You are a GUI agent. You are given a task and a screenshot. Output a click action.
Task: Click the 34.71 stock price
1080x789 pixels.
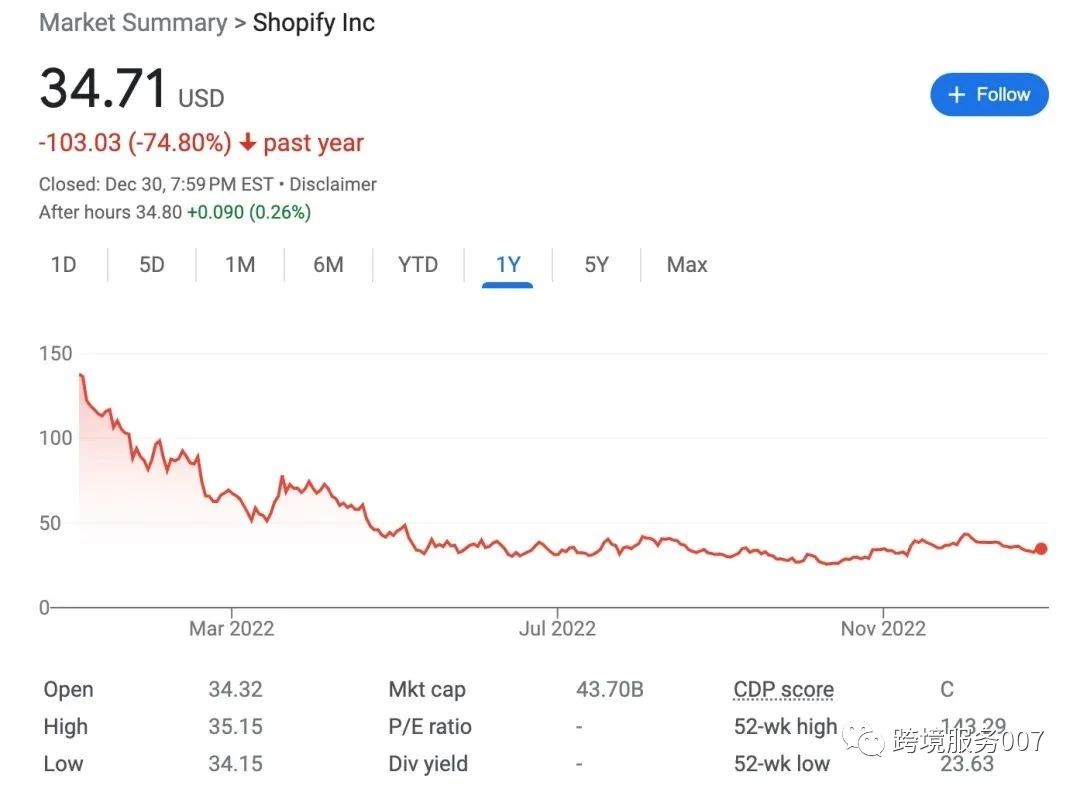[103, 89]
